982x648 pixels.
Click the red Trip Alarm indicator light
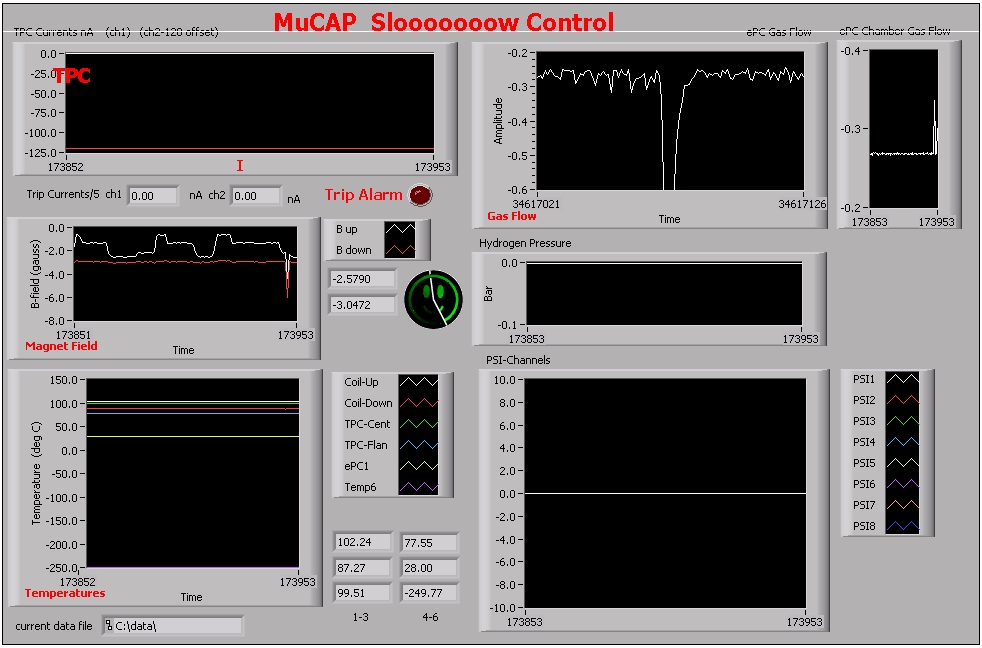(421, 195)
